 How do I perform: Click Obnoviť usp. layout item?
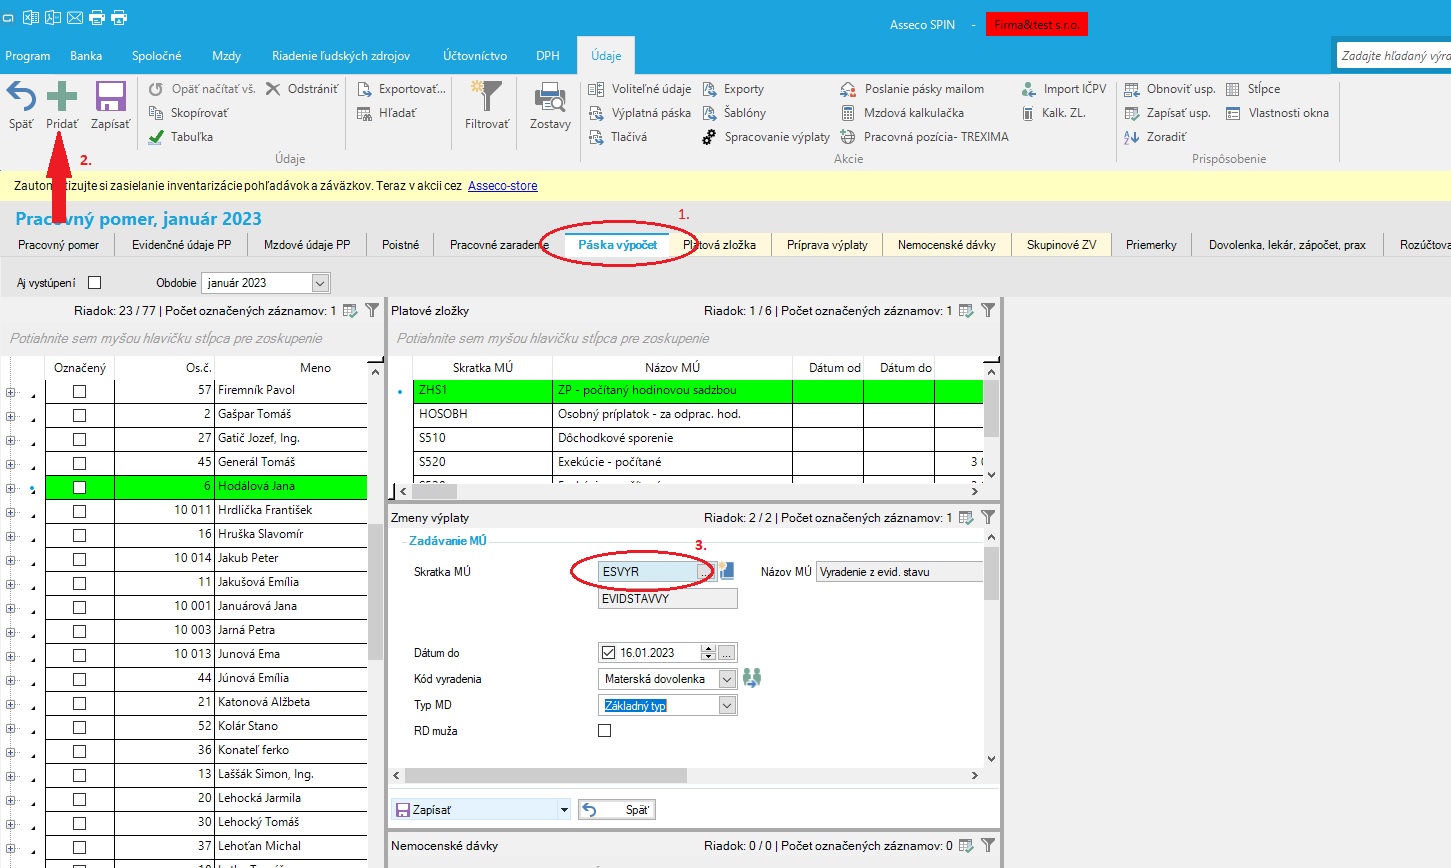(1170, 89)
